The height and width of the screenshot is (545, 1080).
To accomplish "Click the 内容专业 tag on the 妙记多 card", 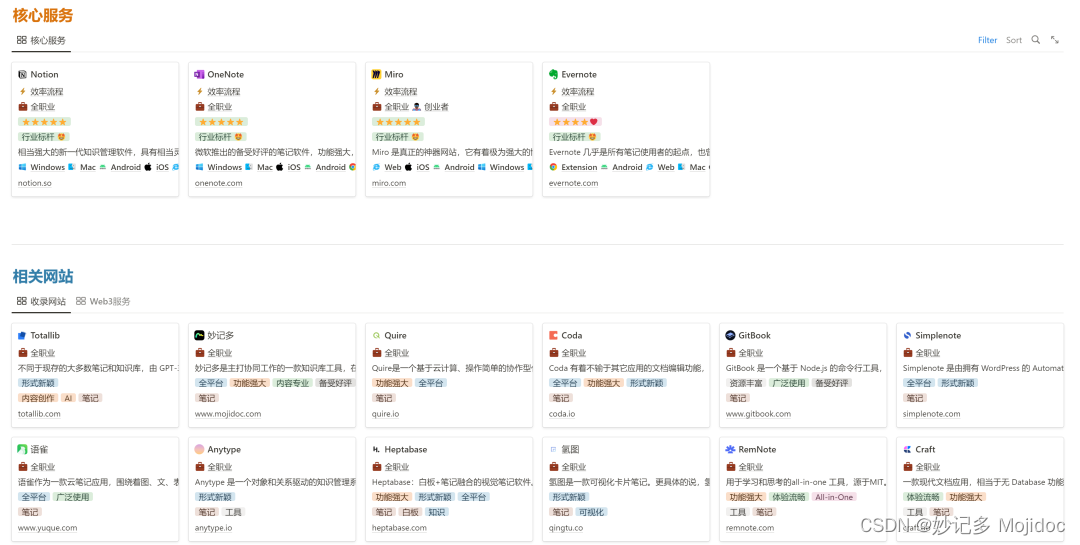I will [x=293, y=383].
